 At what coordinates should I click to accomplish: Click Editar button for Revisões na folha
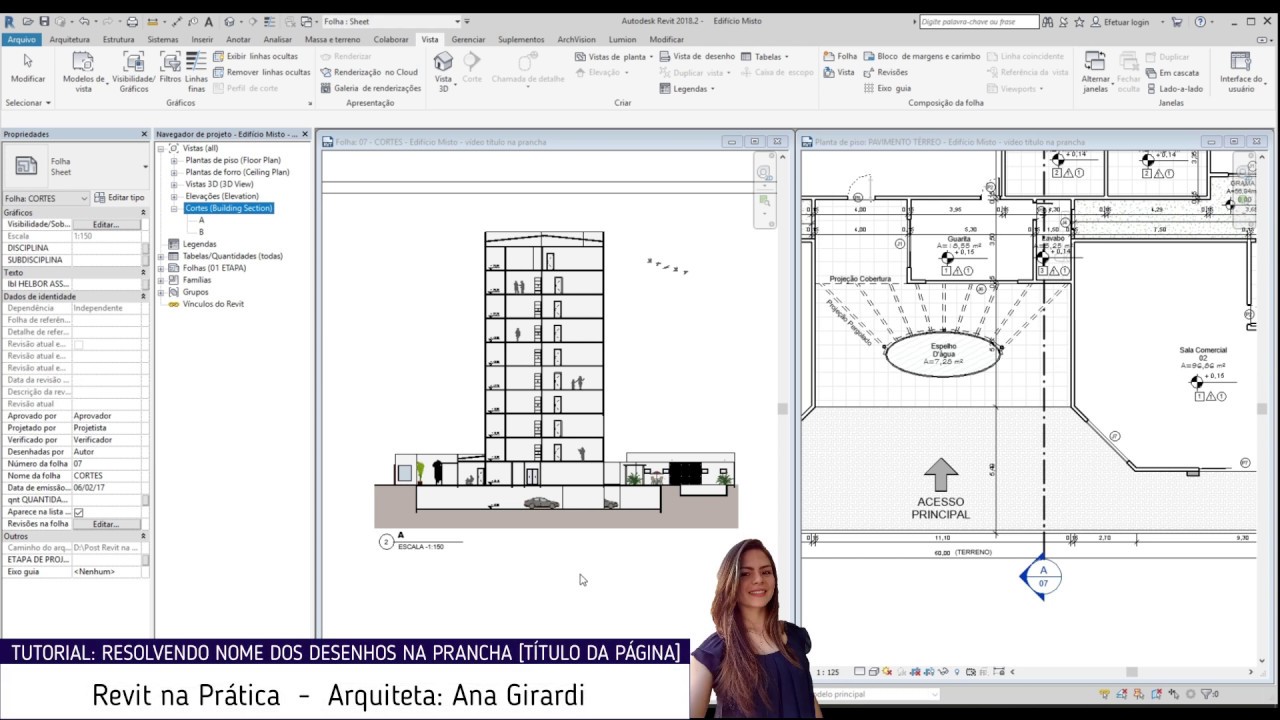106,524
